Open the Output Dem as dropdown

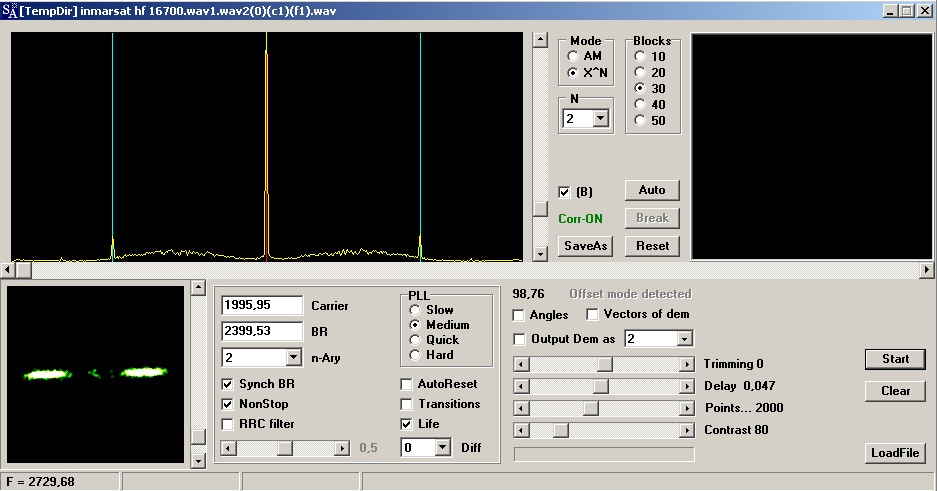coord(685,339)
